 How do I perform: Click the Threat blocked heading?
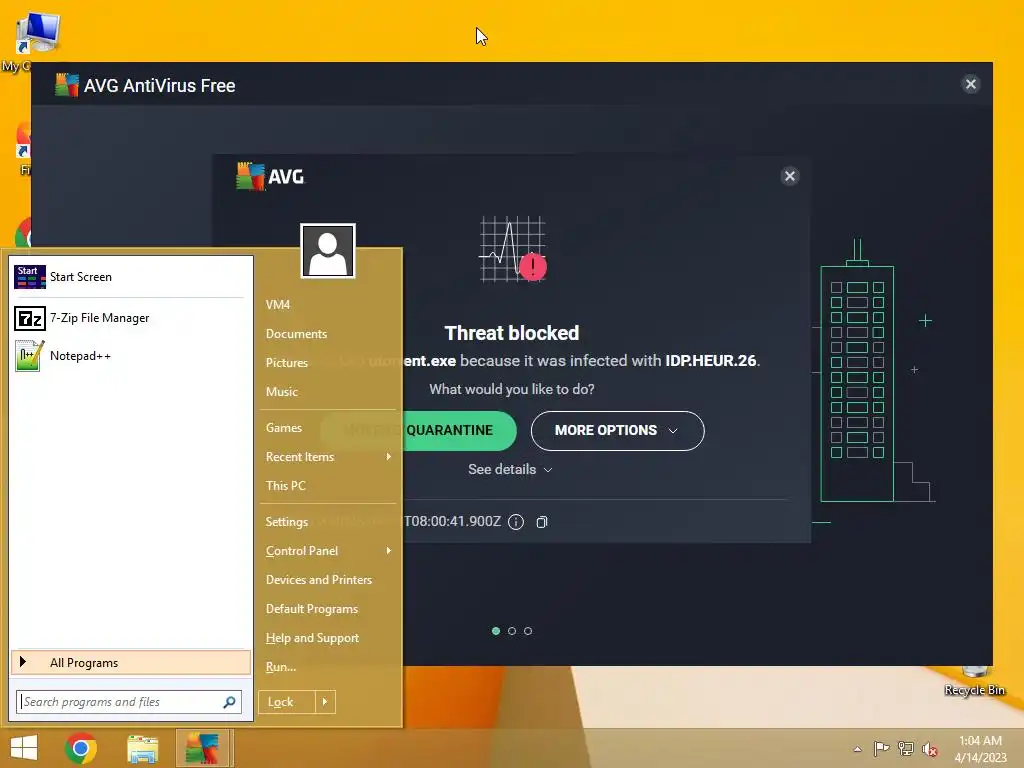click(x=512, y=333)
